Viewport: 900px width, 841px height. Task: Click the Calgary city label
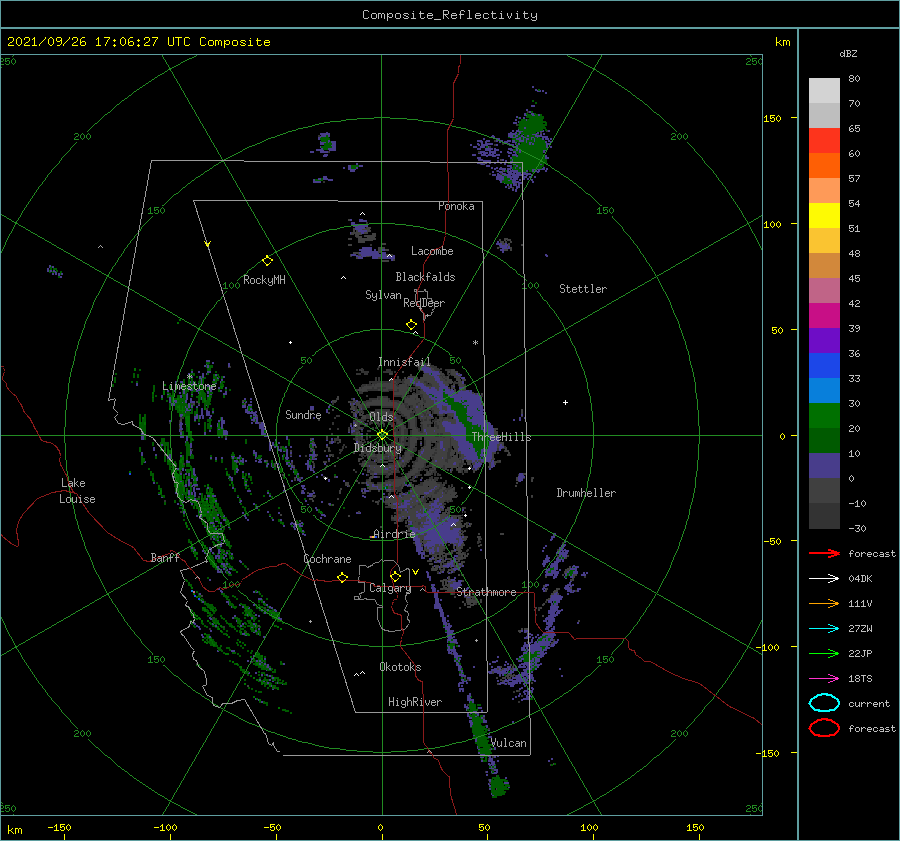[x=390, y=588]
